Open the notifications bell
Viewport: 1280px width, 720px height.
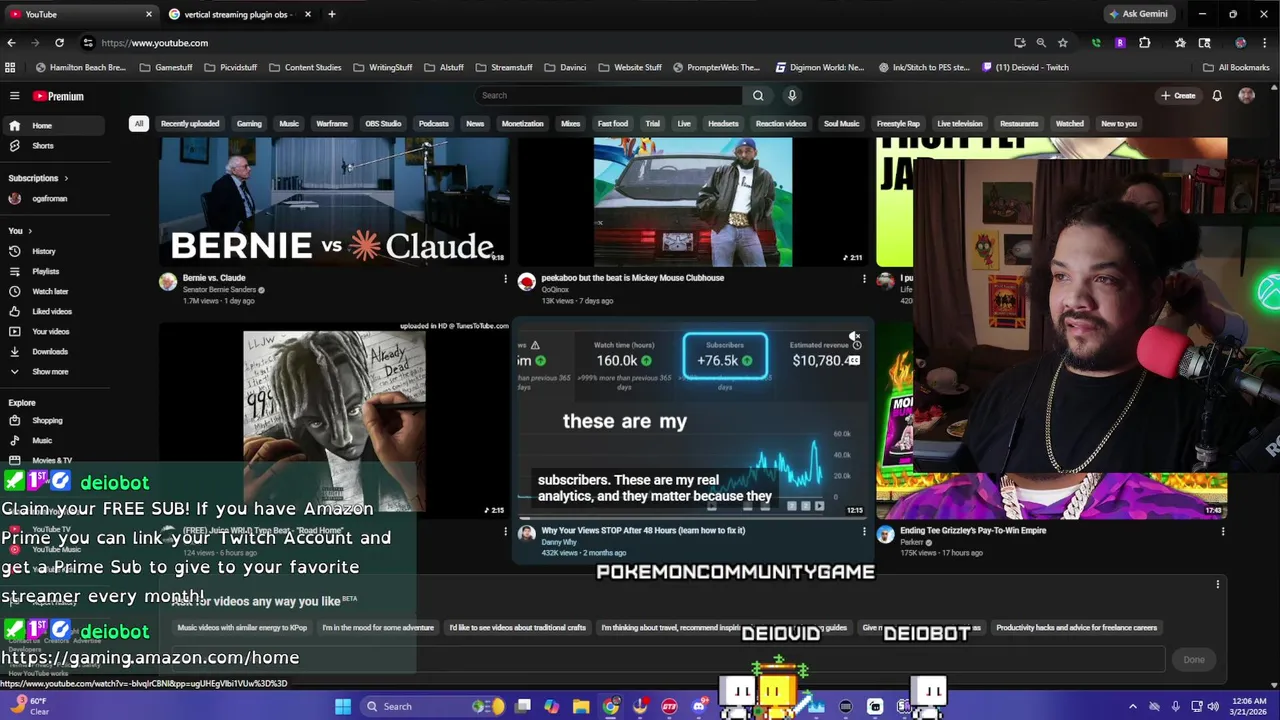(x=1217, y=96)
